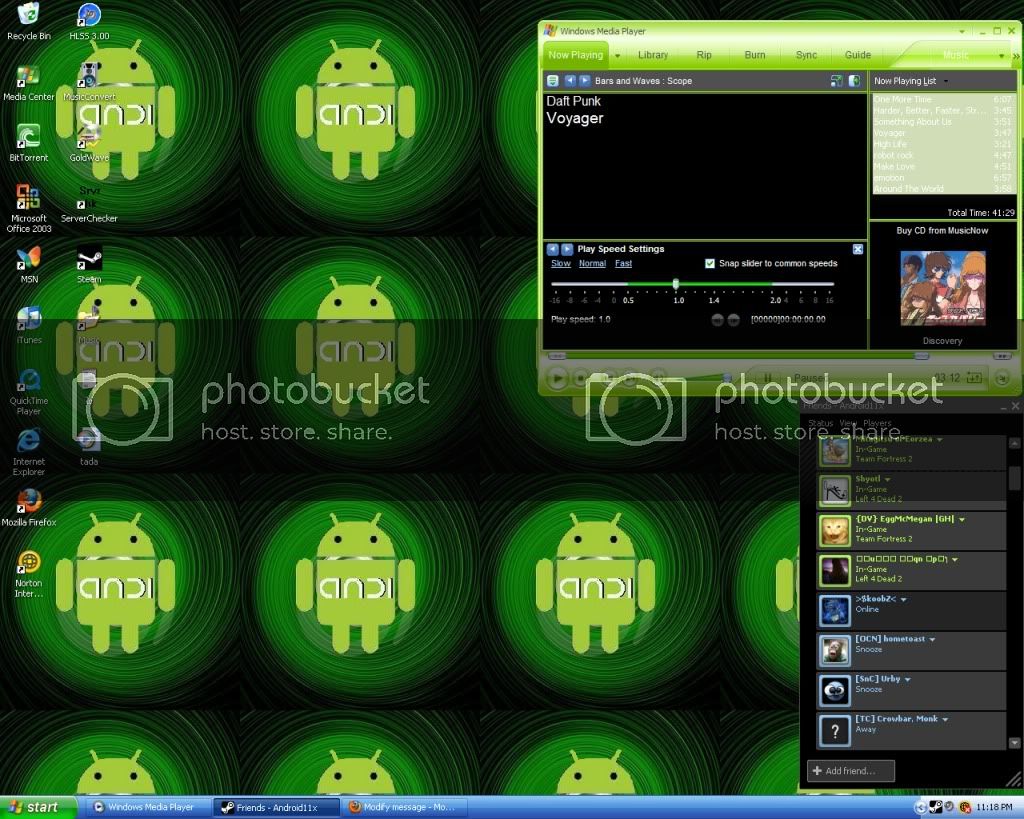Image resolution: width=1024 pixels, height=819 pixels.
Task: Switch to the Library tab
Action: [653, 55]
